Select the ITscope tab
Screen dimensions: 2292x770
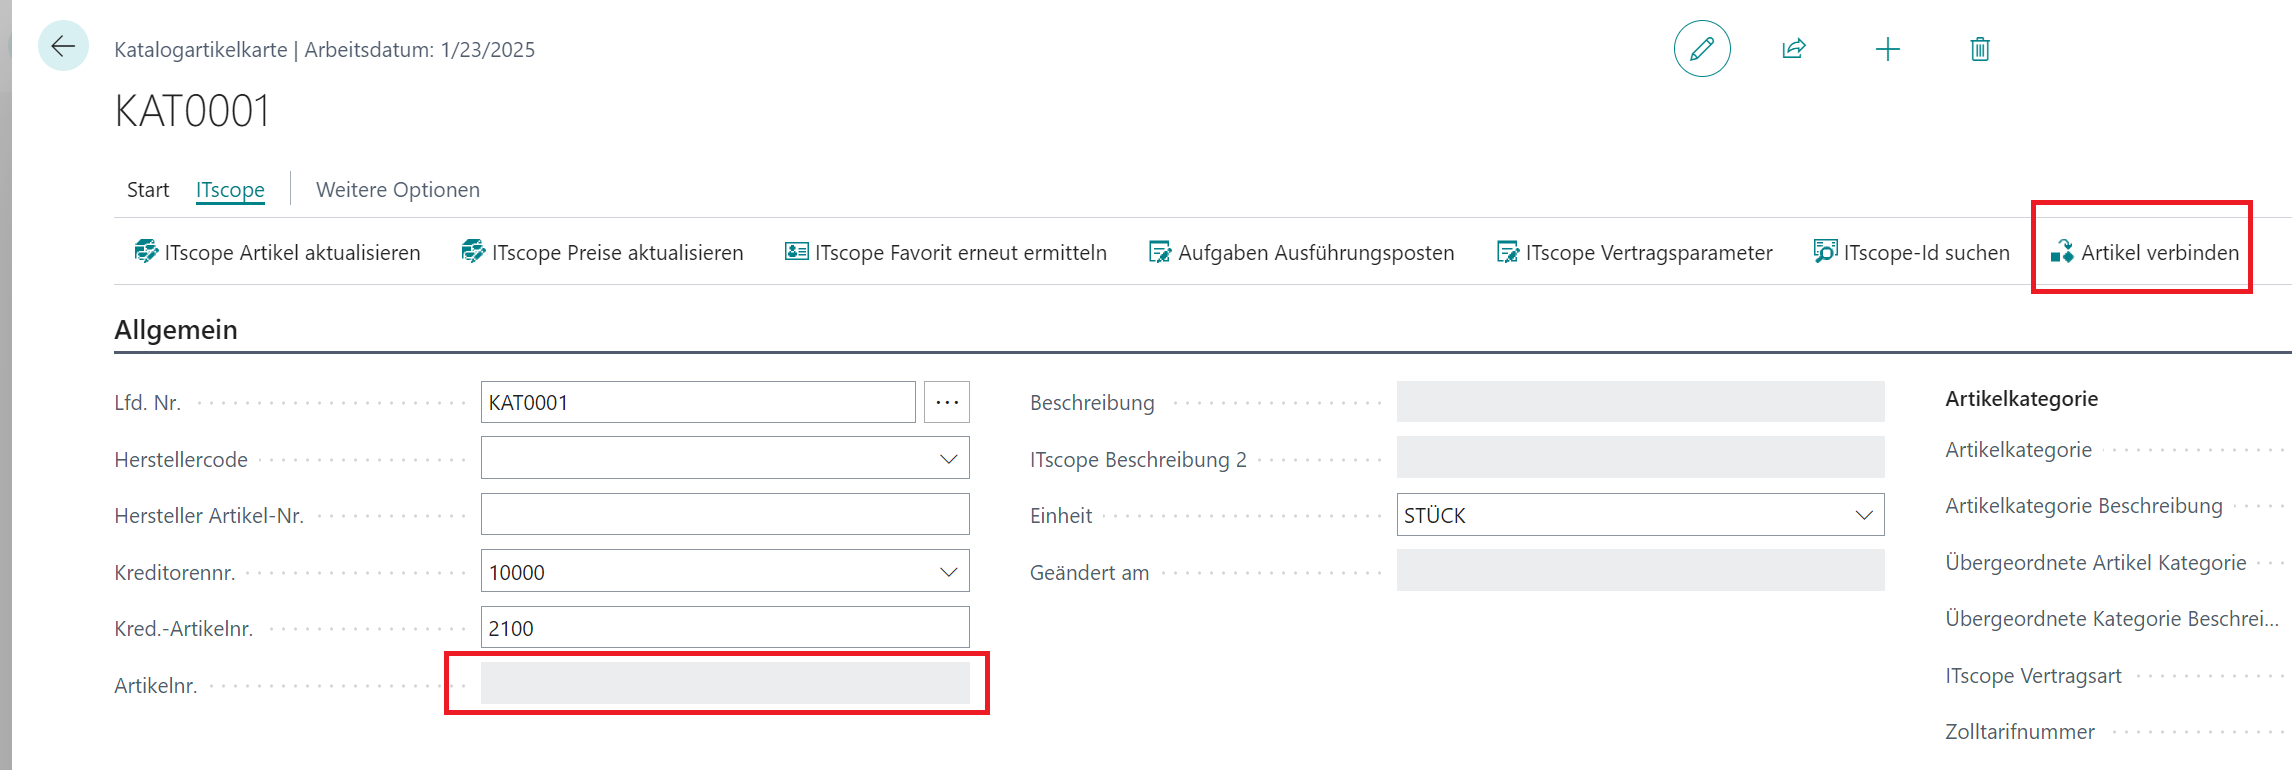(x=230, y=190)
